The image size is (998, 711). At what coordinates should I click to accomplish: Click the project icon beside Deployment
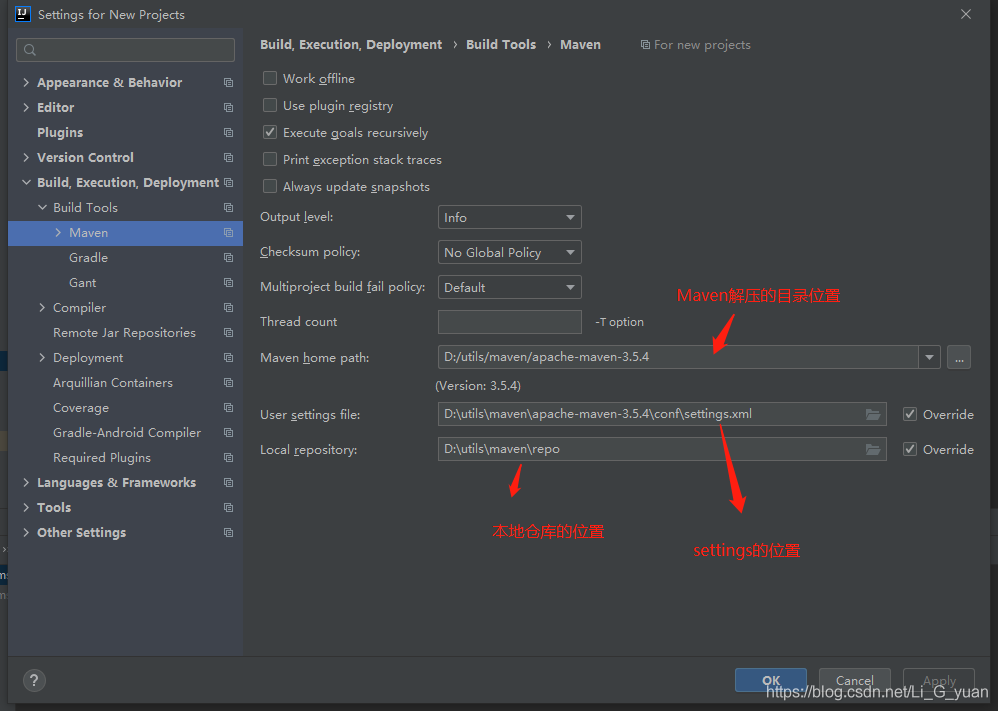coord(228,358)
